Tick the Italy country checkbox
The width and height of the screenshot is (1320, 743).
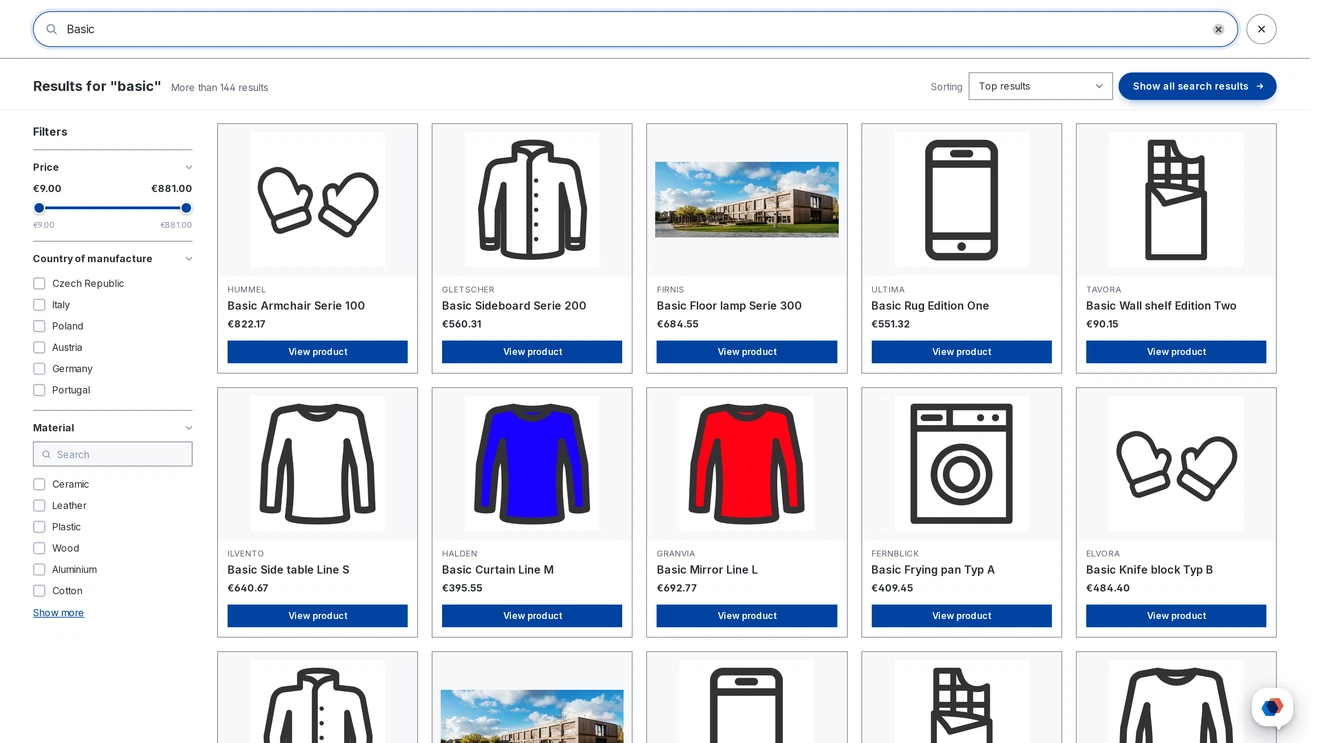coord(39,305)
